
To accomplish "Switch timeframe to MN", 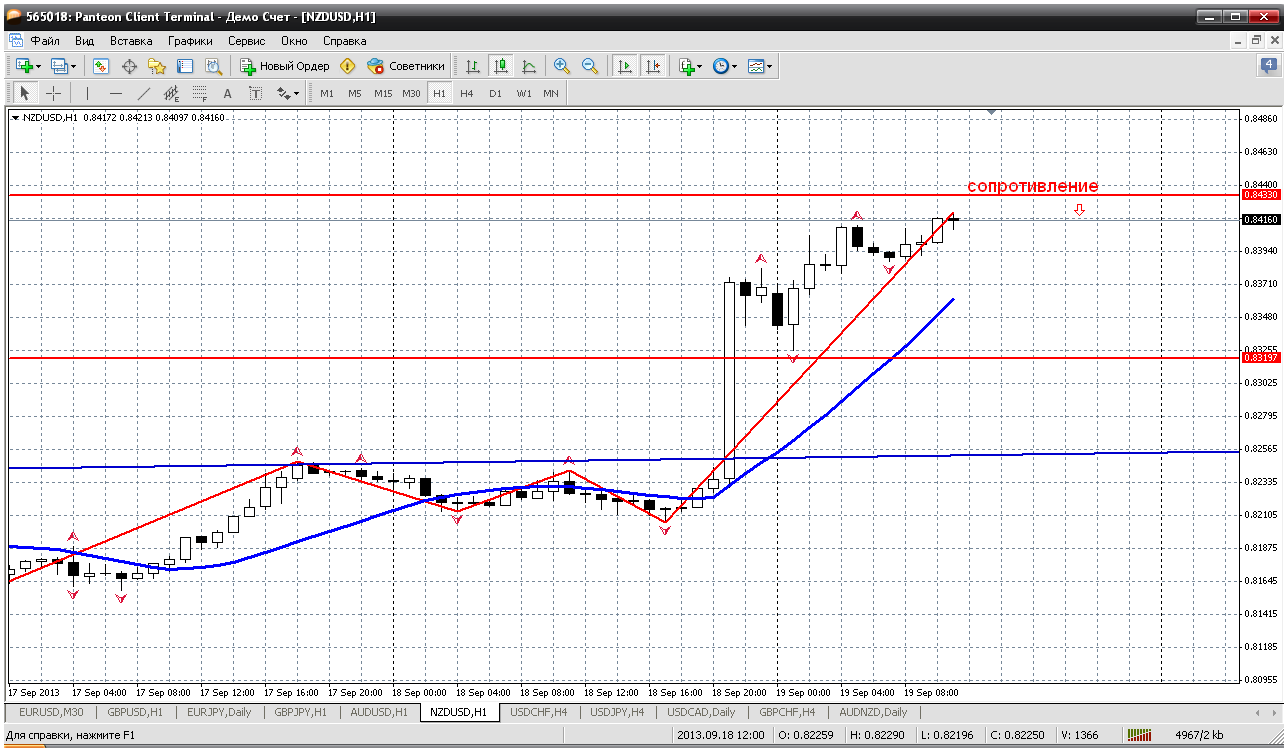I will click(x=551, y=93).
